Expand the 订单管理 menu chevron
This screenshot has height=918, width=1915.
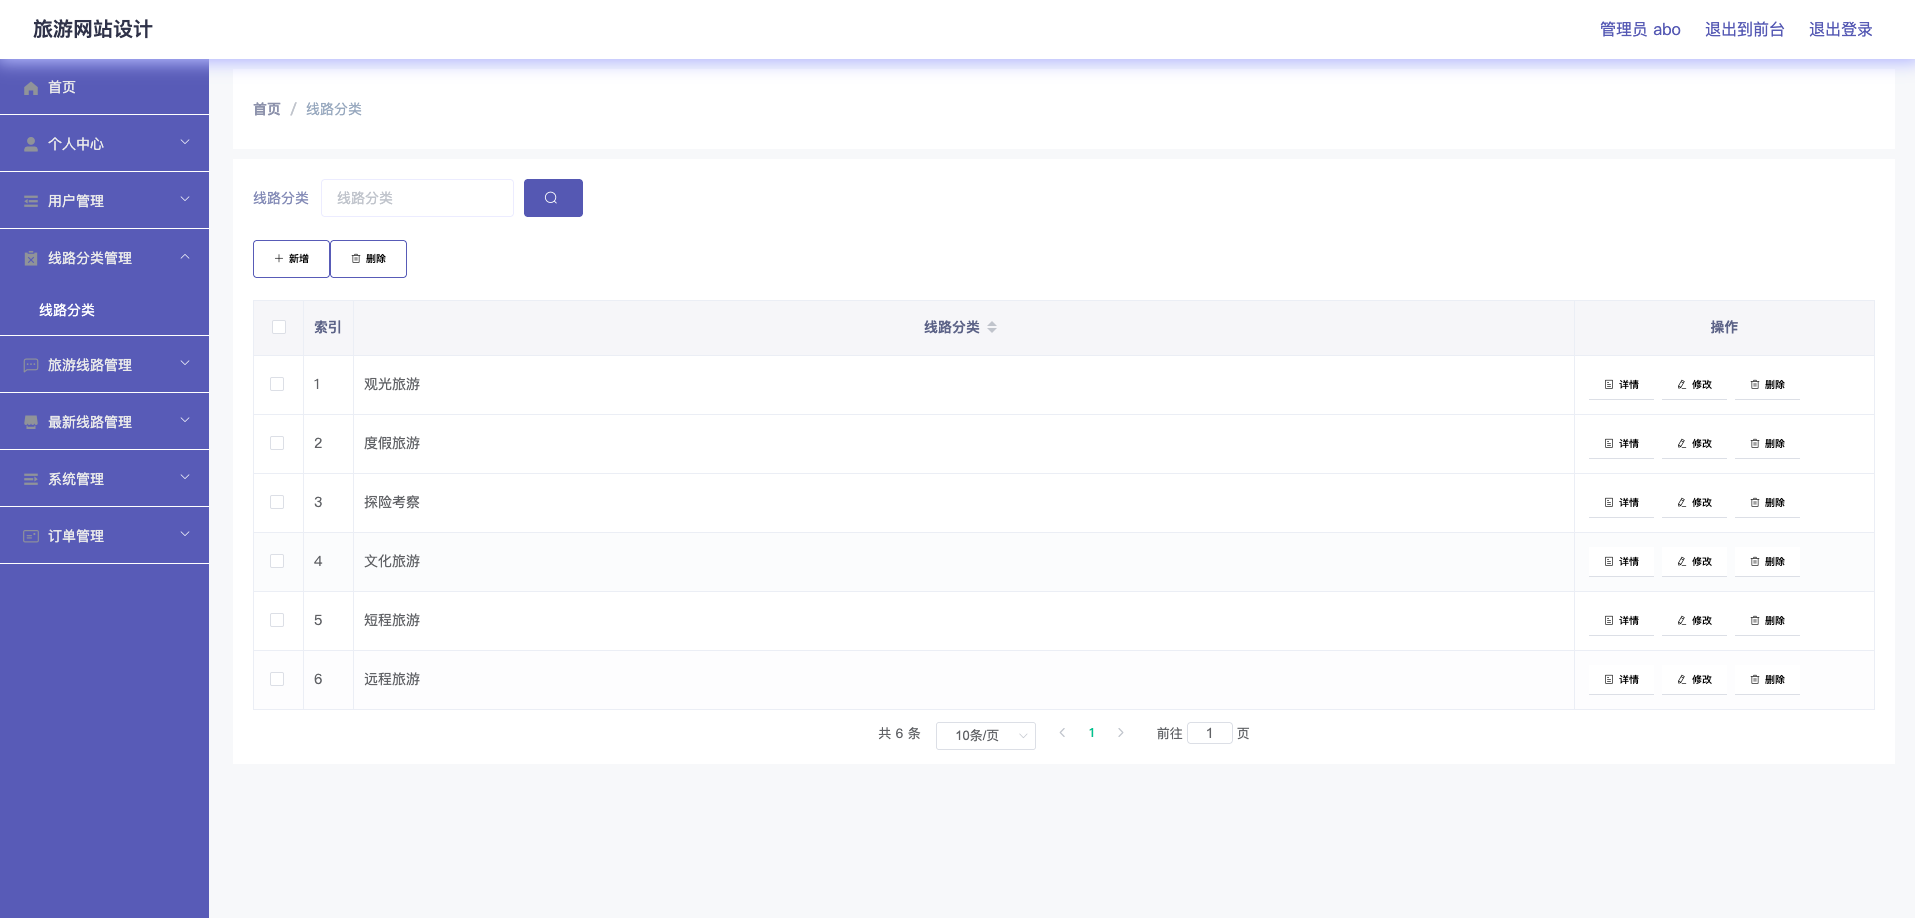coord(185,534)
